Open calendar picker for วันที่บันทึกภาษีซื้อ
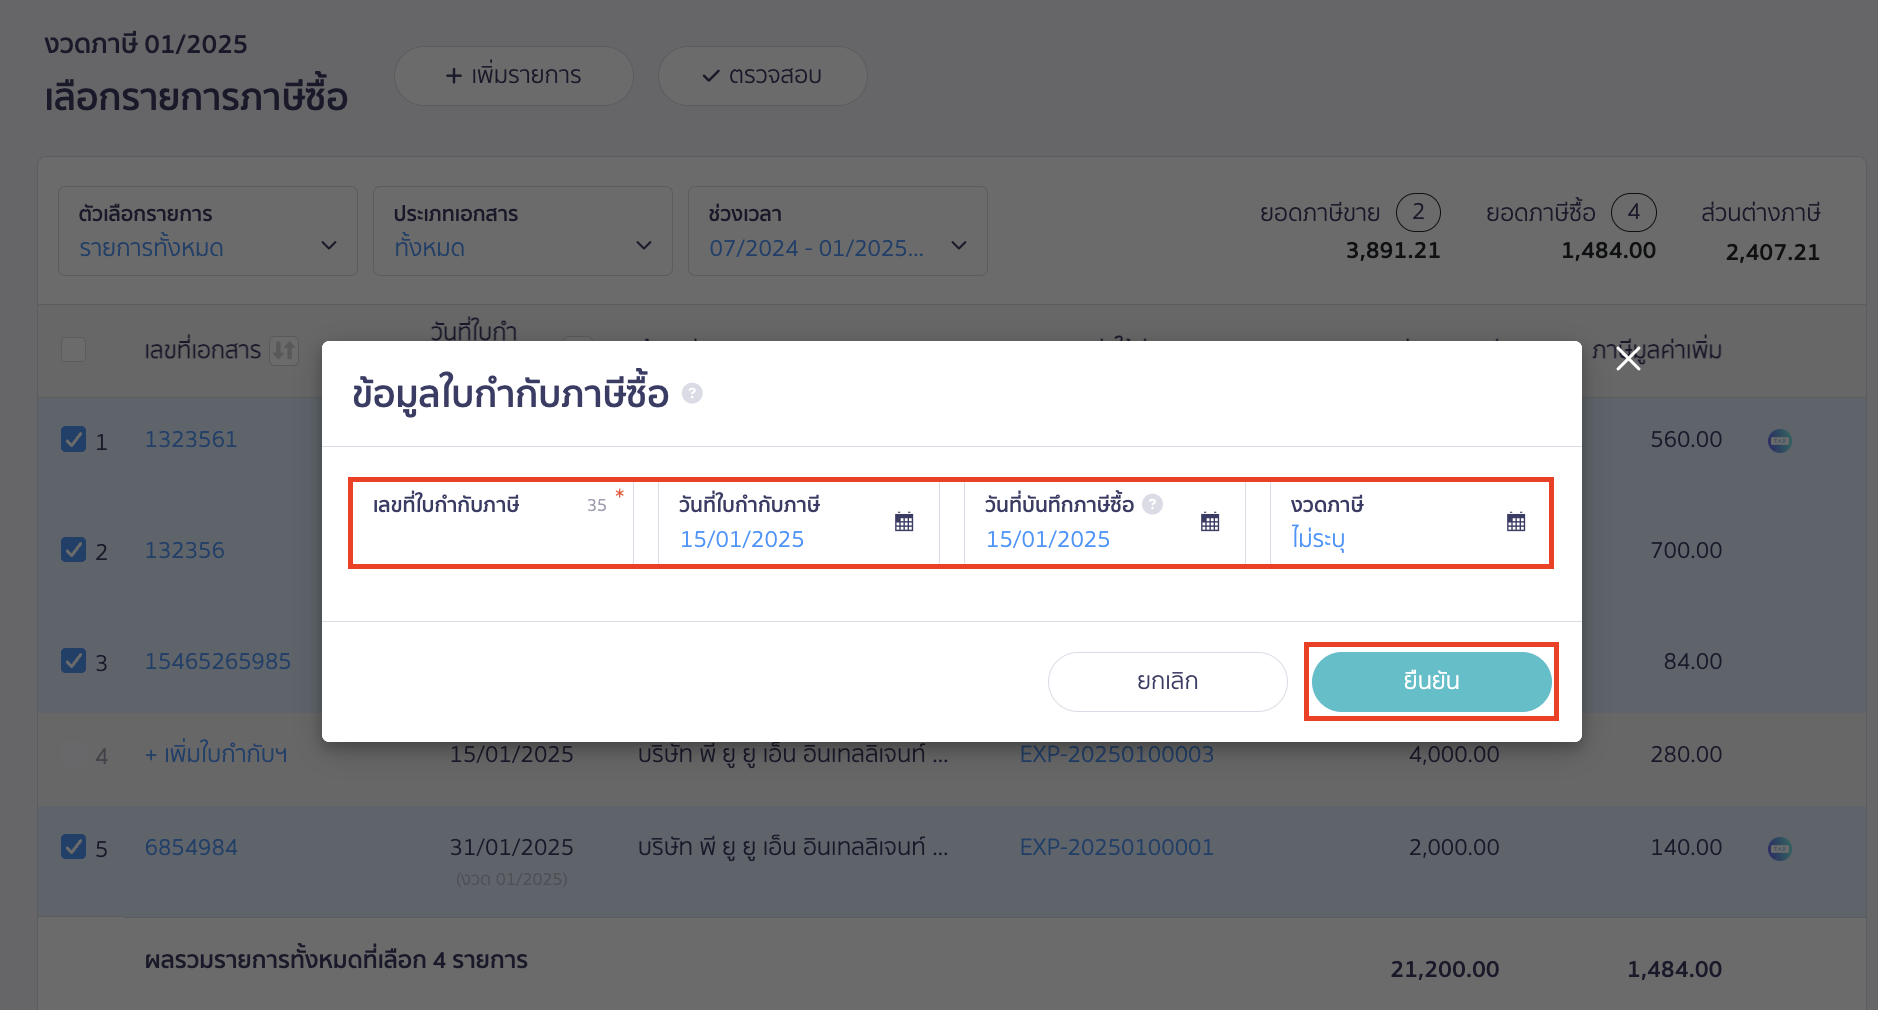The width and height of the screenshot is (1878, 1010). click(x=1210, y=521)
